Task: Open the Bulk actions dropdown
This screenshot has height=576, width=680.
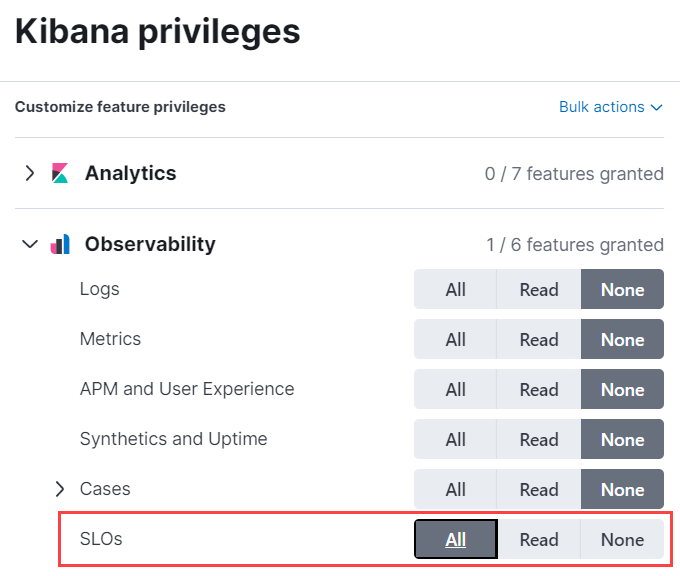Action: coord(610,107)
